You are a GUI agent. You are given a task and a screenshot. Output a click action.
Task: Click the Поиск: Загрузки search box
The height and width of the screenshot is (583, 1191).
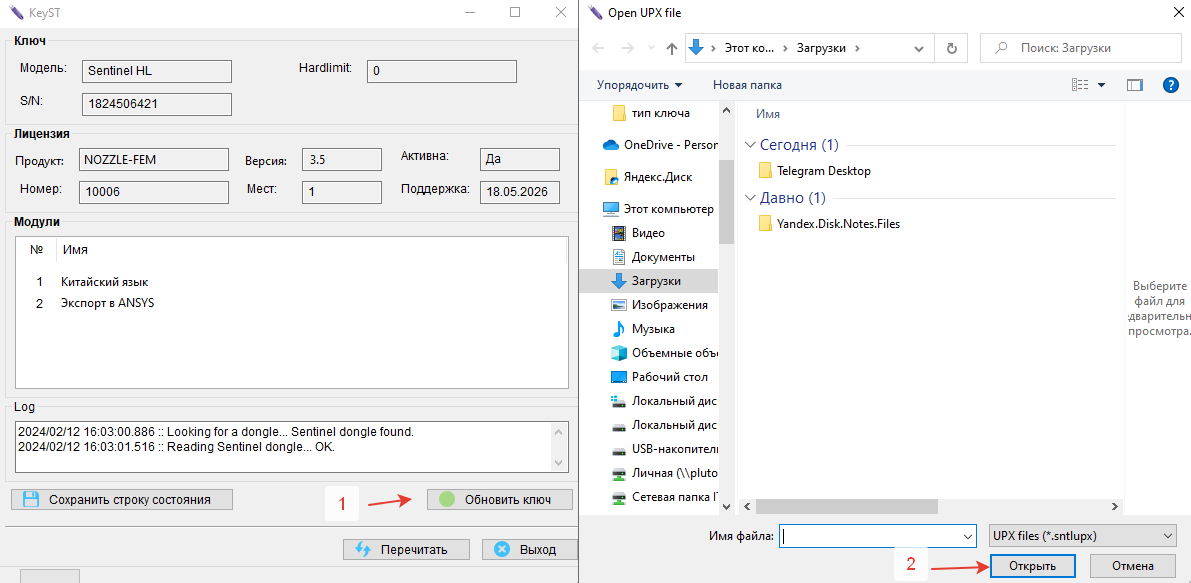(x=1079, y=48)
